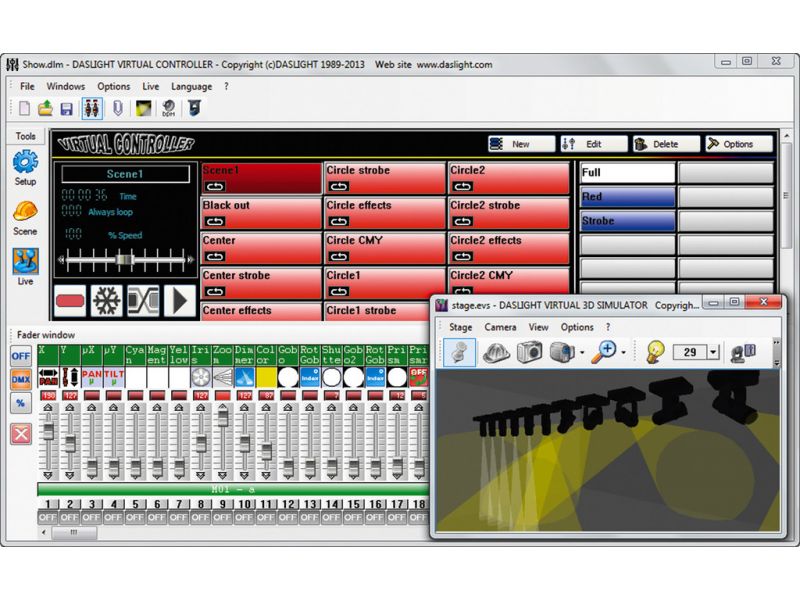Open the Language menu
Viewport: 800px width, 600px height.
point(191,87)
